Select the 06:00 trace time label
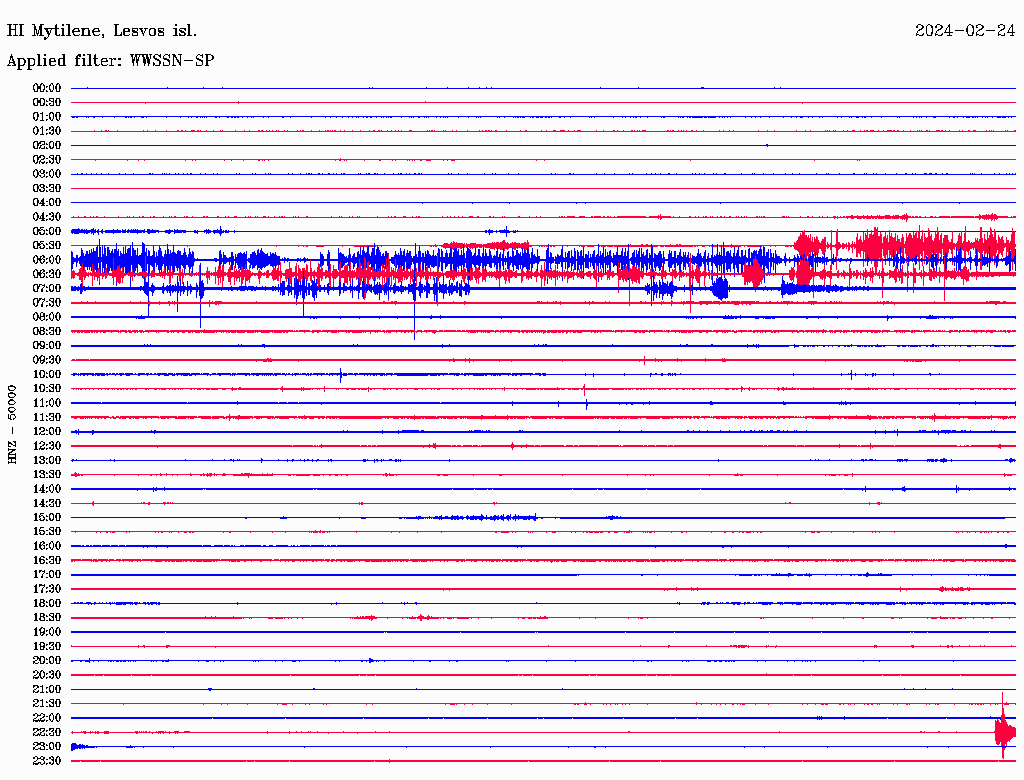Screen dimensions: 1024x780 pos(47,259)
